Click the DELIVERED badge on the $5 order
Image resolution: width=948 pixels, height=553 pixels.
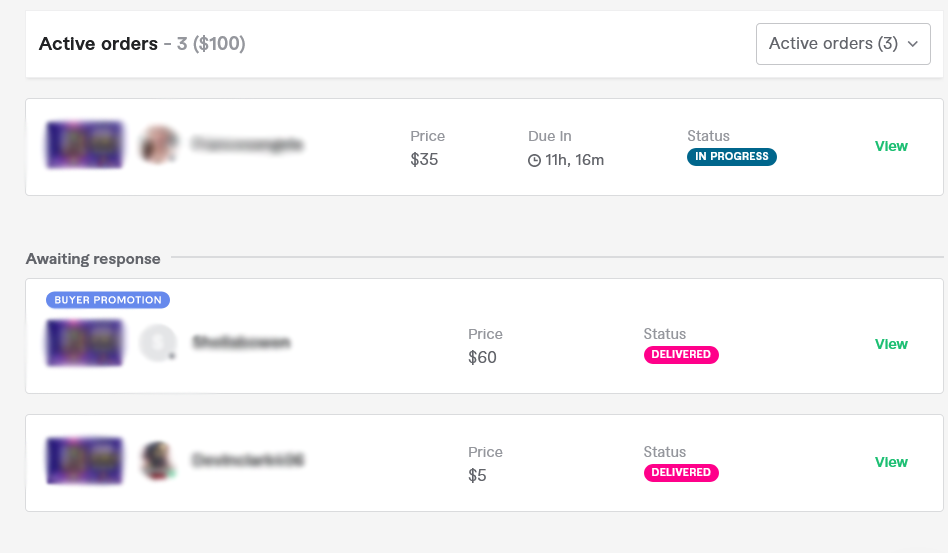(x=681, y=473)
